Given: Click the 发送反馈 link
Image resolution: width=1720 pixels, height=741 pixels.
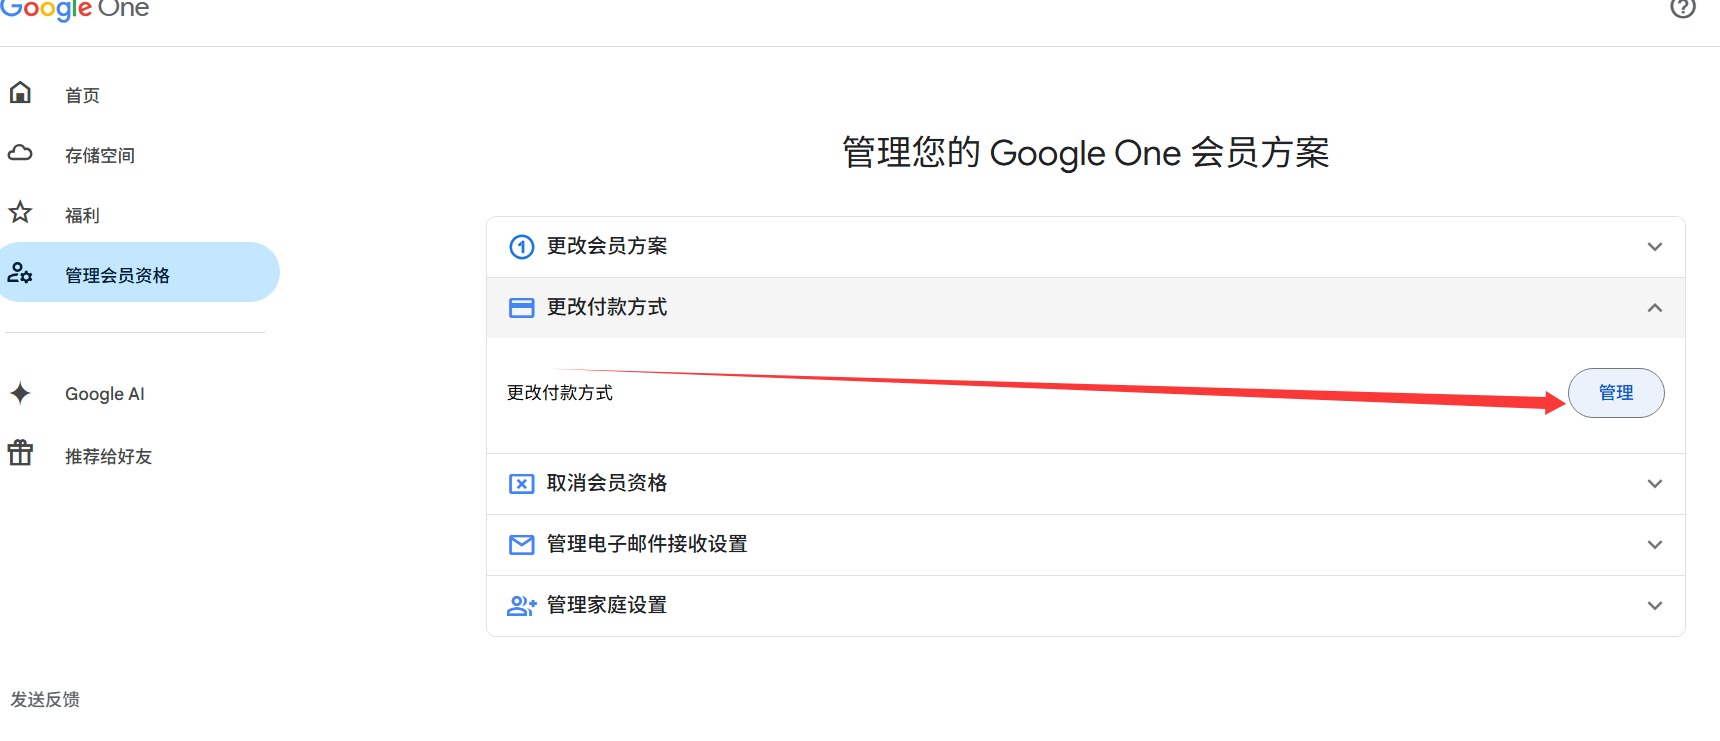Looking at the screenshot, I should pos(45,699).
